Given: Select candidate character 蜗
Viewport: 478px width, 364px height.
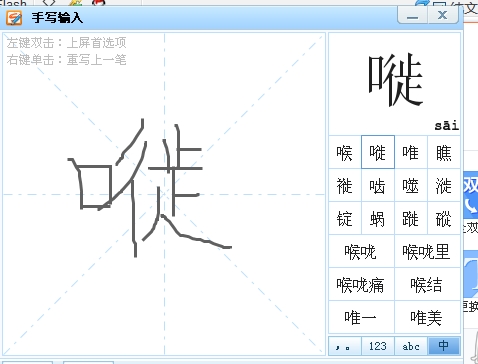Looking at the screenshot, I should click(378, 218).
